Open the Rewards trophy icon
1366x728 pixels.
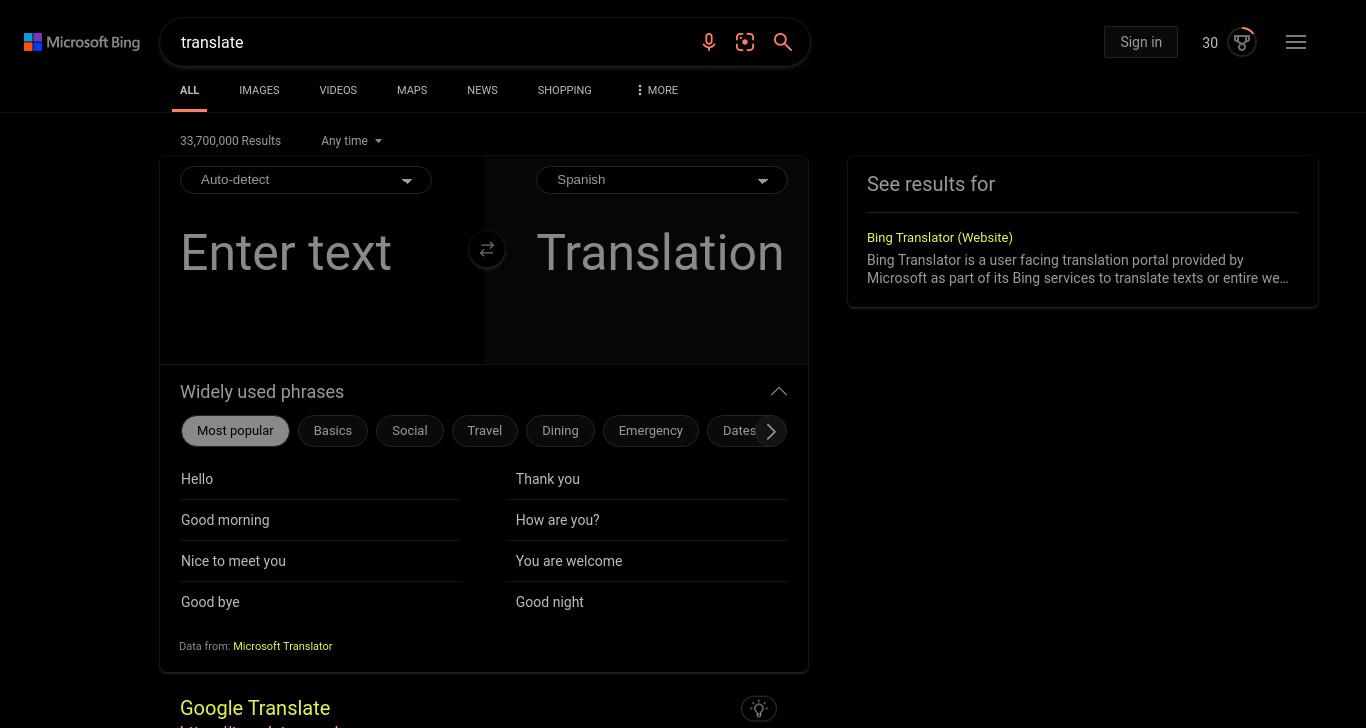point(1242,42)
